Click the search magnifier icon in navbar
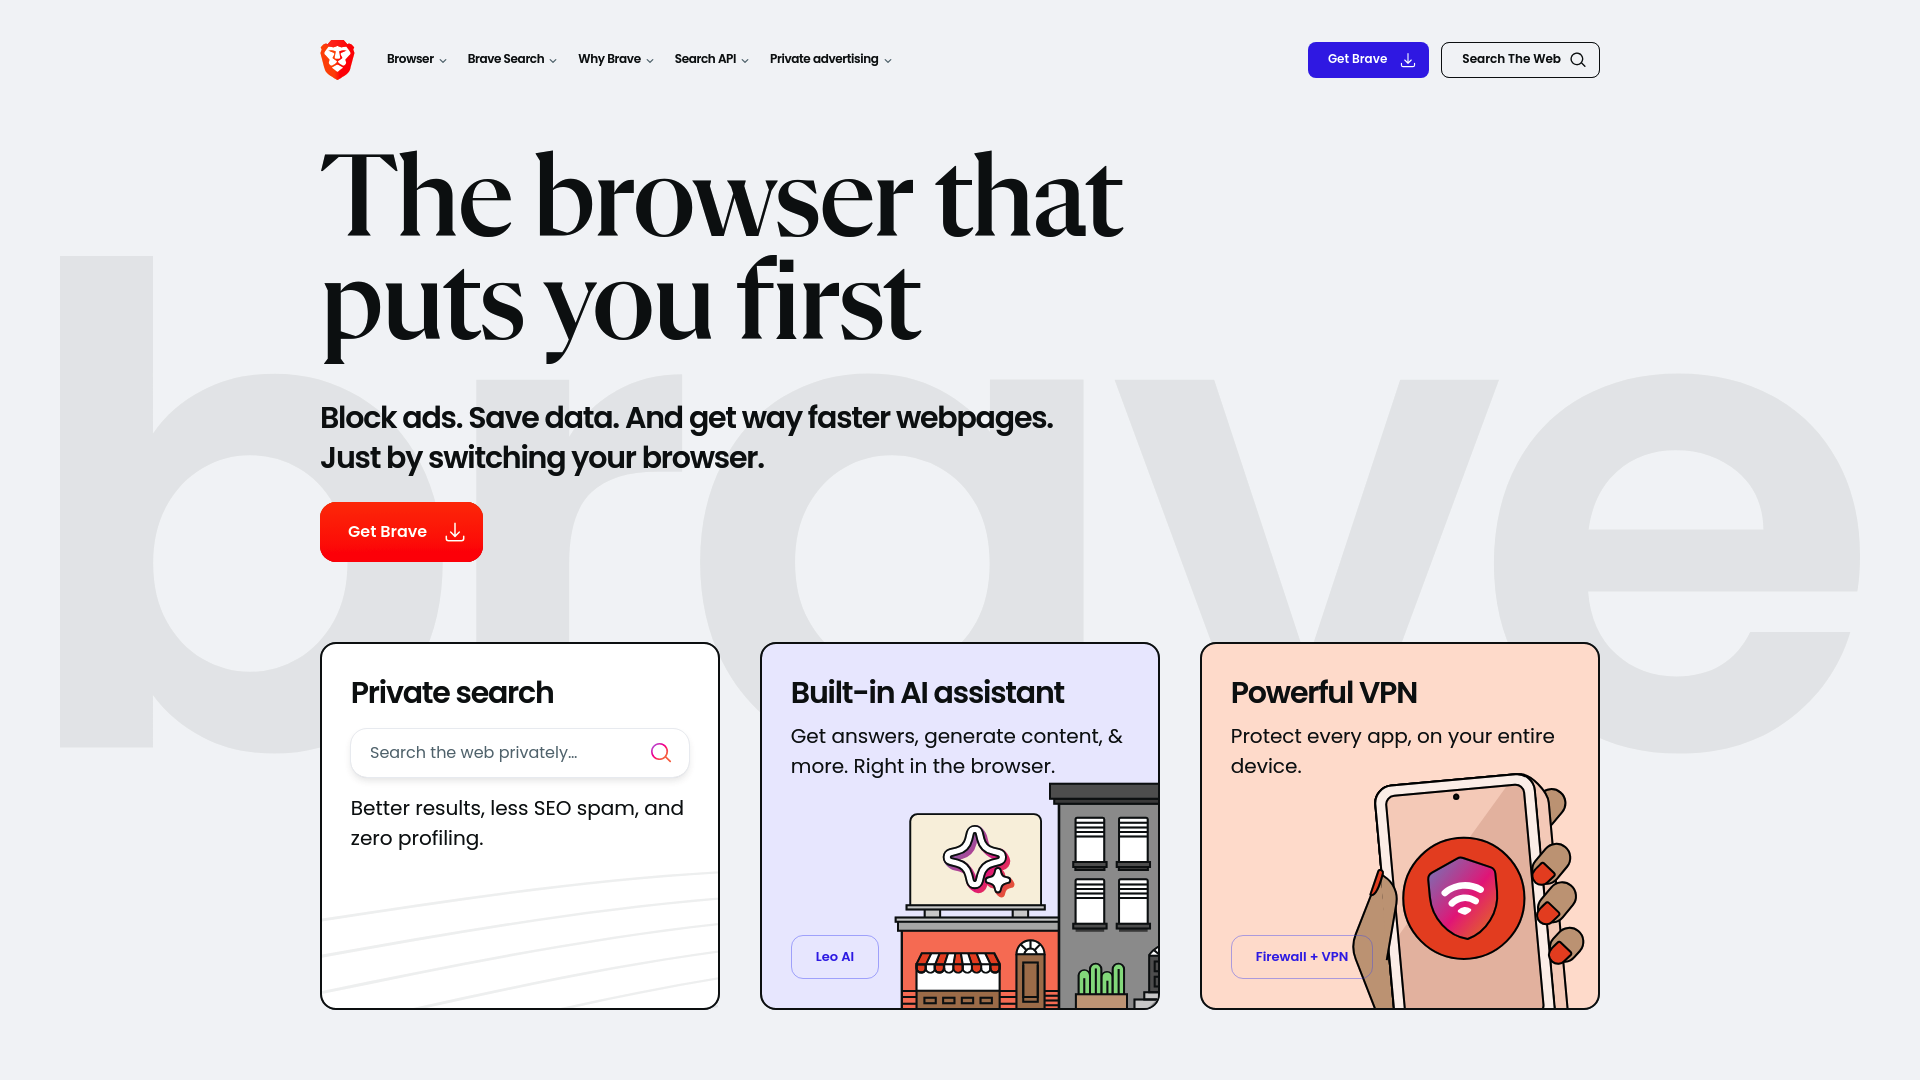The width and height of the screenshot is (1920, 1080). tap(1577, 59)
